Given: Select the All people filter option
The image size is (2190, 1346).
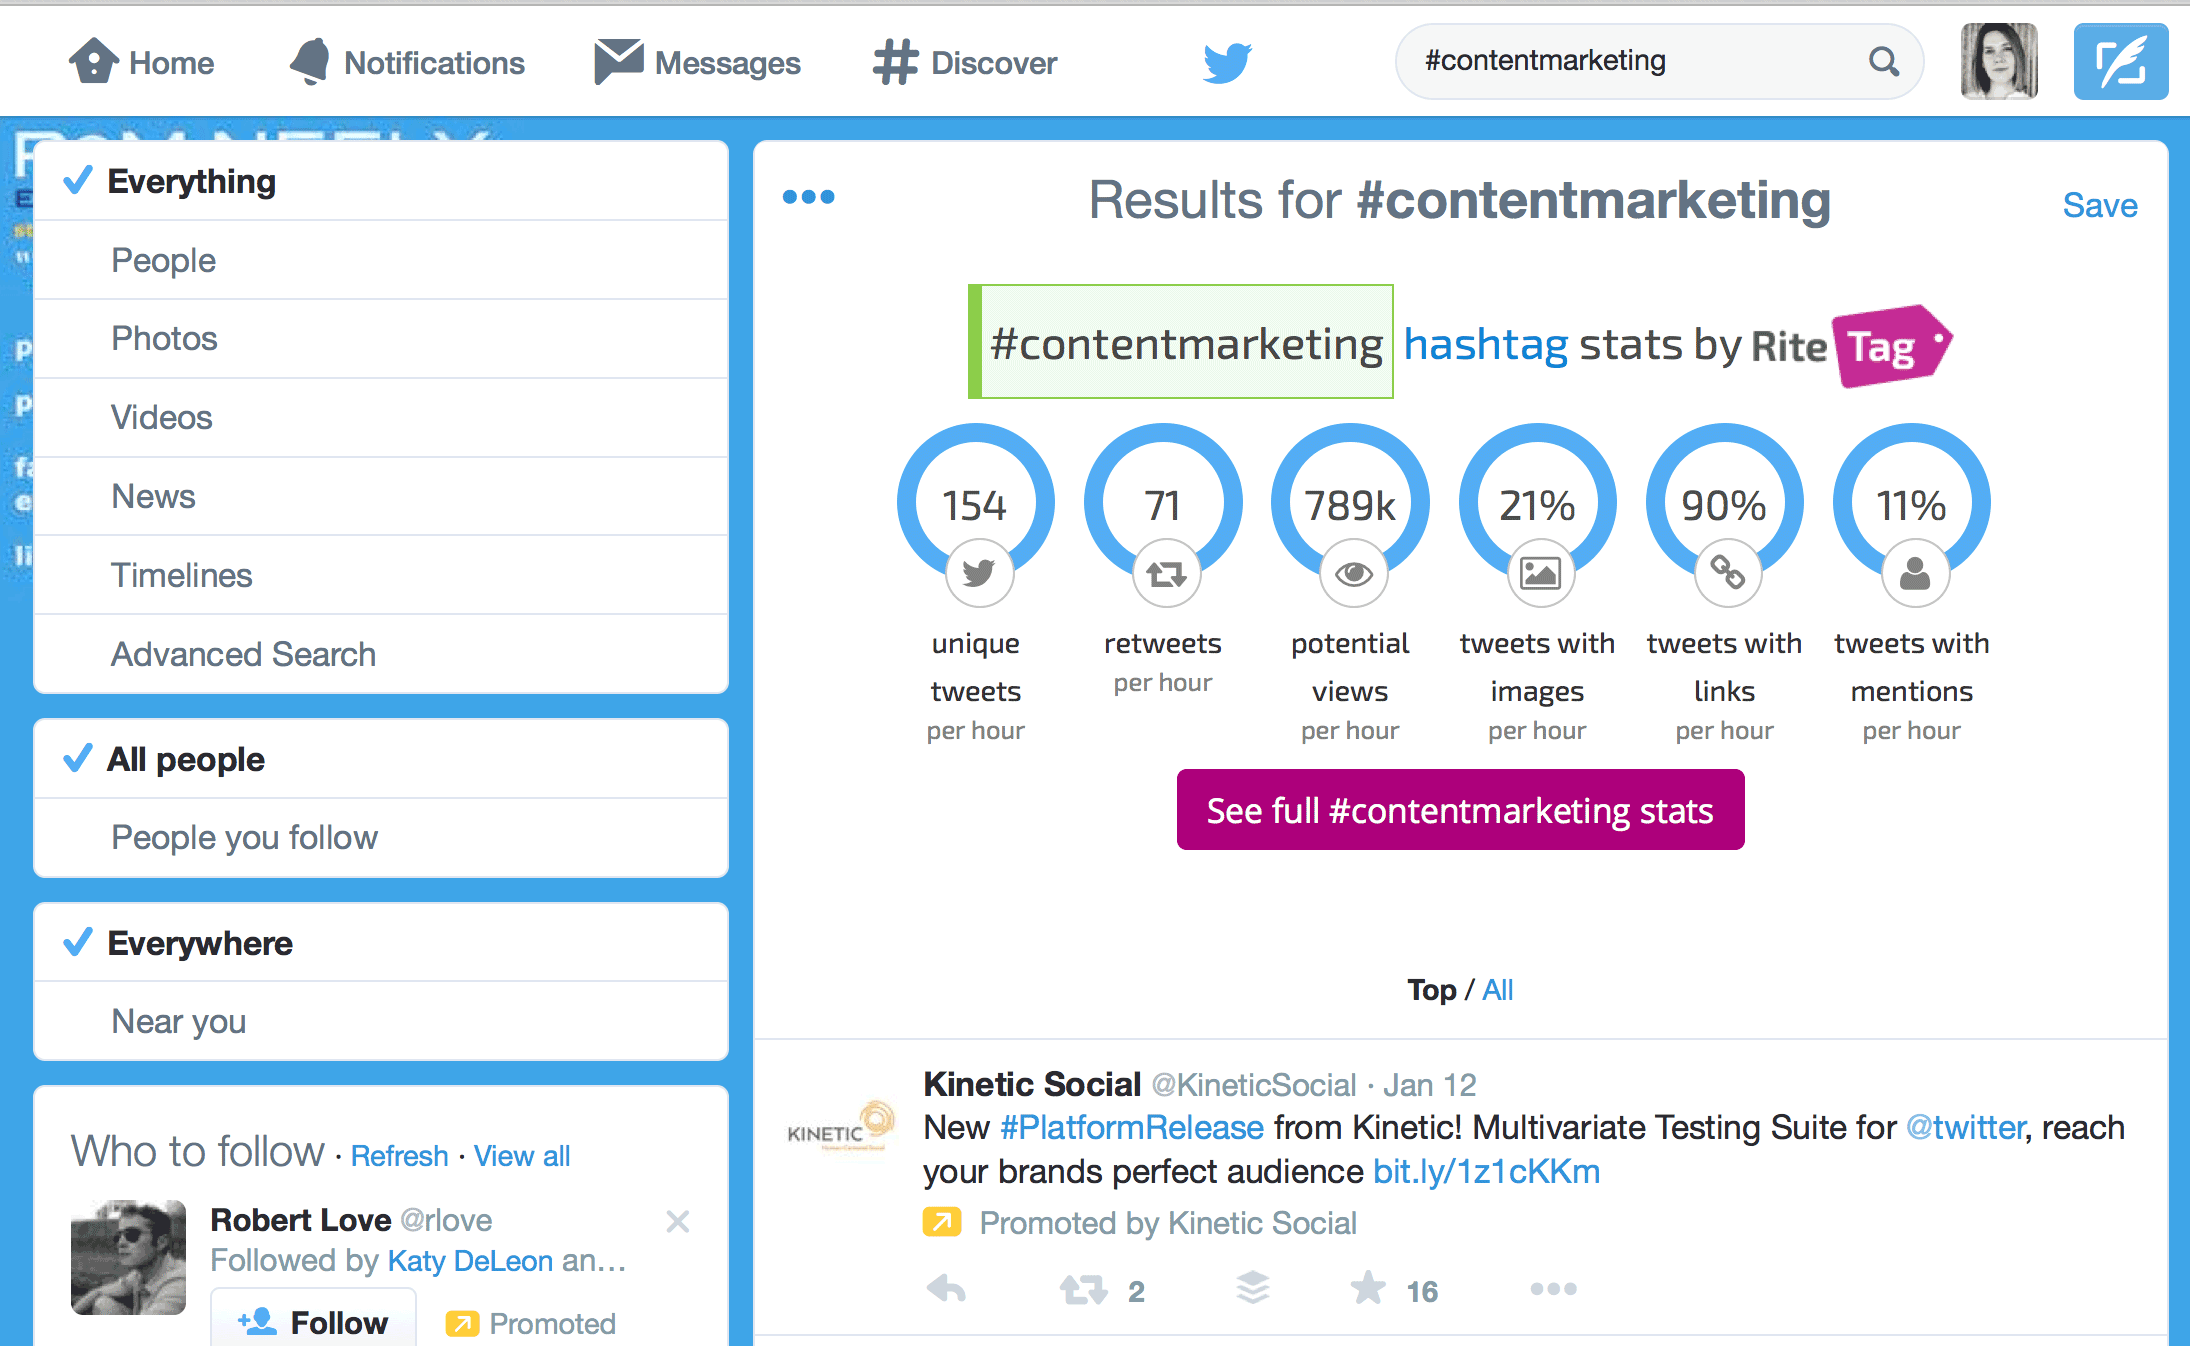Looking at the screenshot, I should [x=186, y=760].
